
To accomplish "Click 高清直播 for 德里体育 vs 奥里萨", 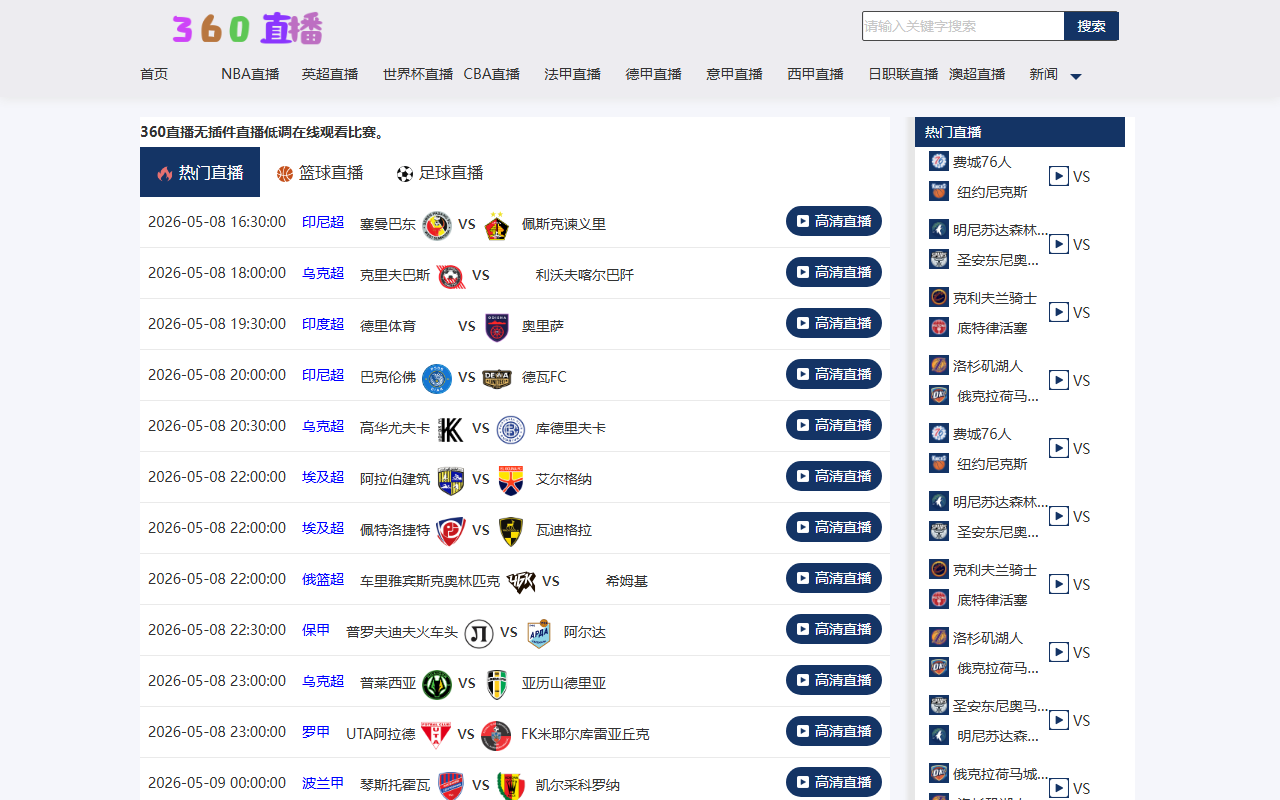I will coord(834,323).
